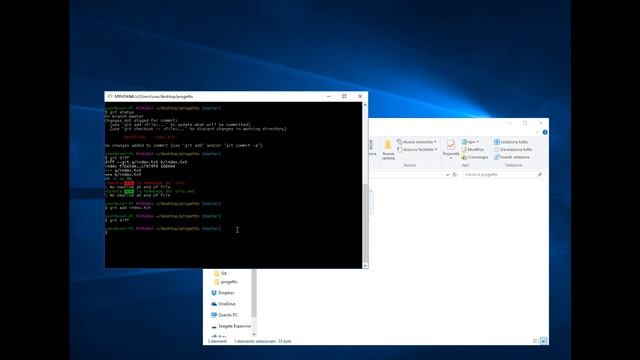The image size is (640, 360).
Task: Switch Explorer to large icons view
Action: [544, 341]
